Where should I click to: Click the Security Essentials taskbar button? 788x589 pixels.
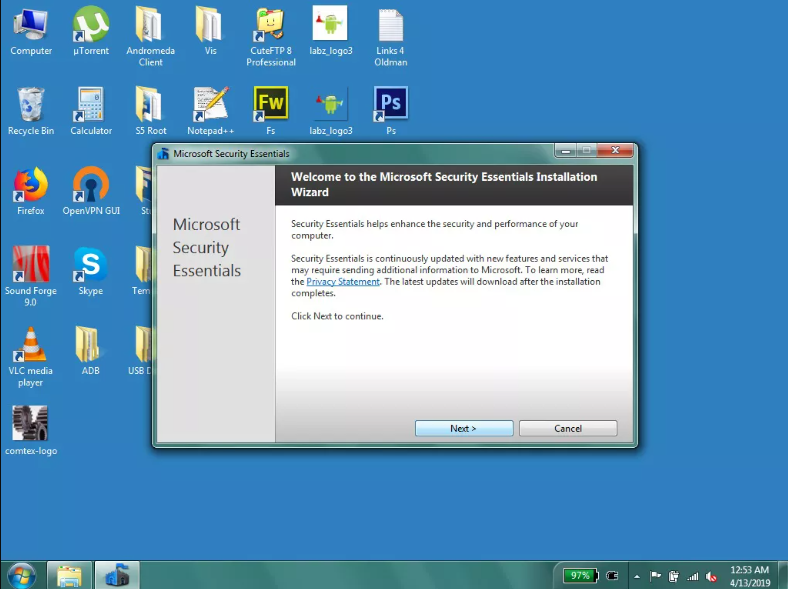click(x=117, y=576)
